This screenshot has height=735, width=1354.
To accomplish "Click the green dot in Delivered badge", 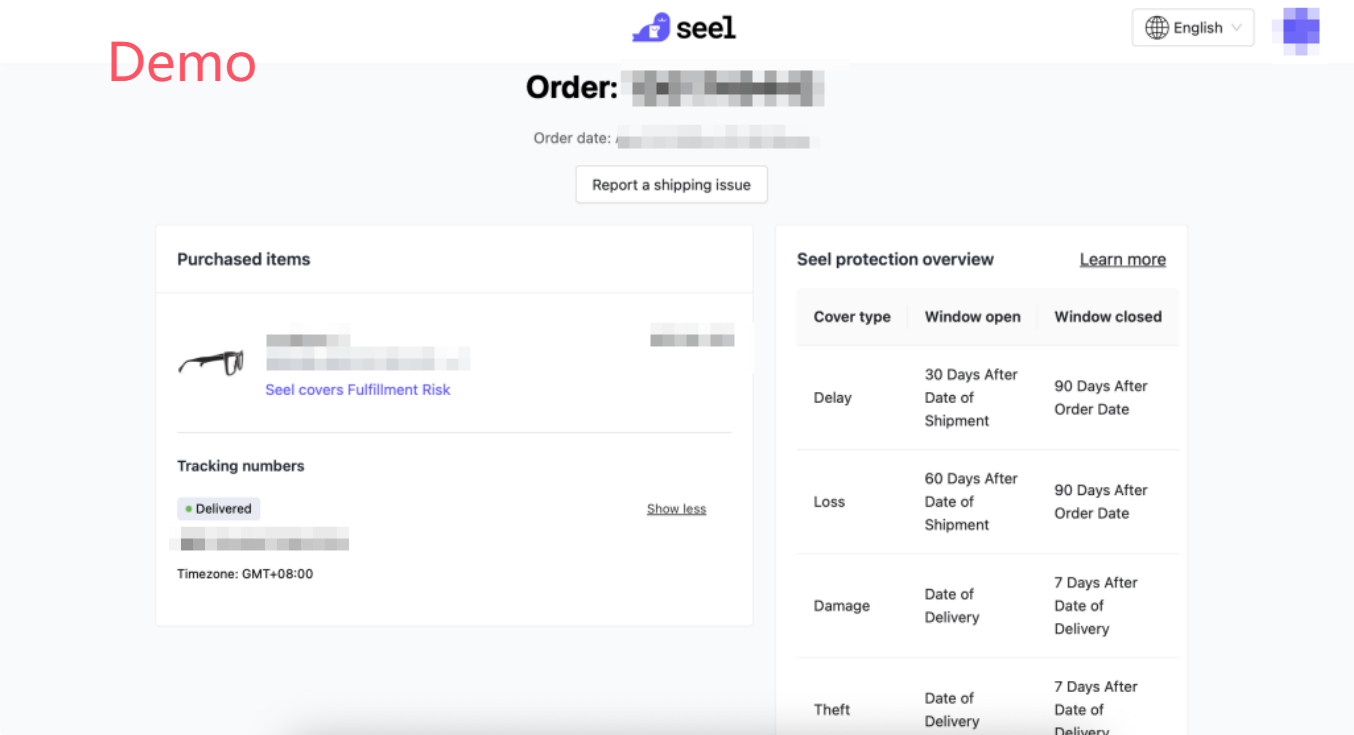I will click(x=188, y=509).
